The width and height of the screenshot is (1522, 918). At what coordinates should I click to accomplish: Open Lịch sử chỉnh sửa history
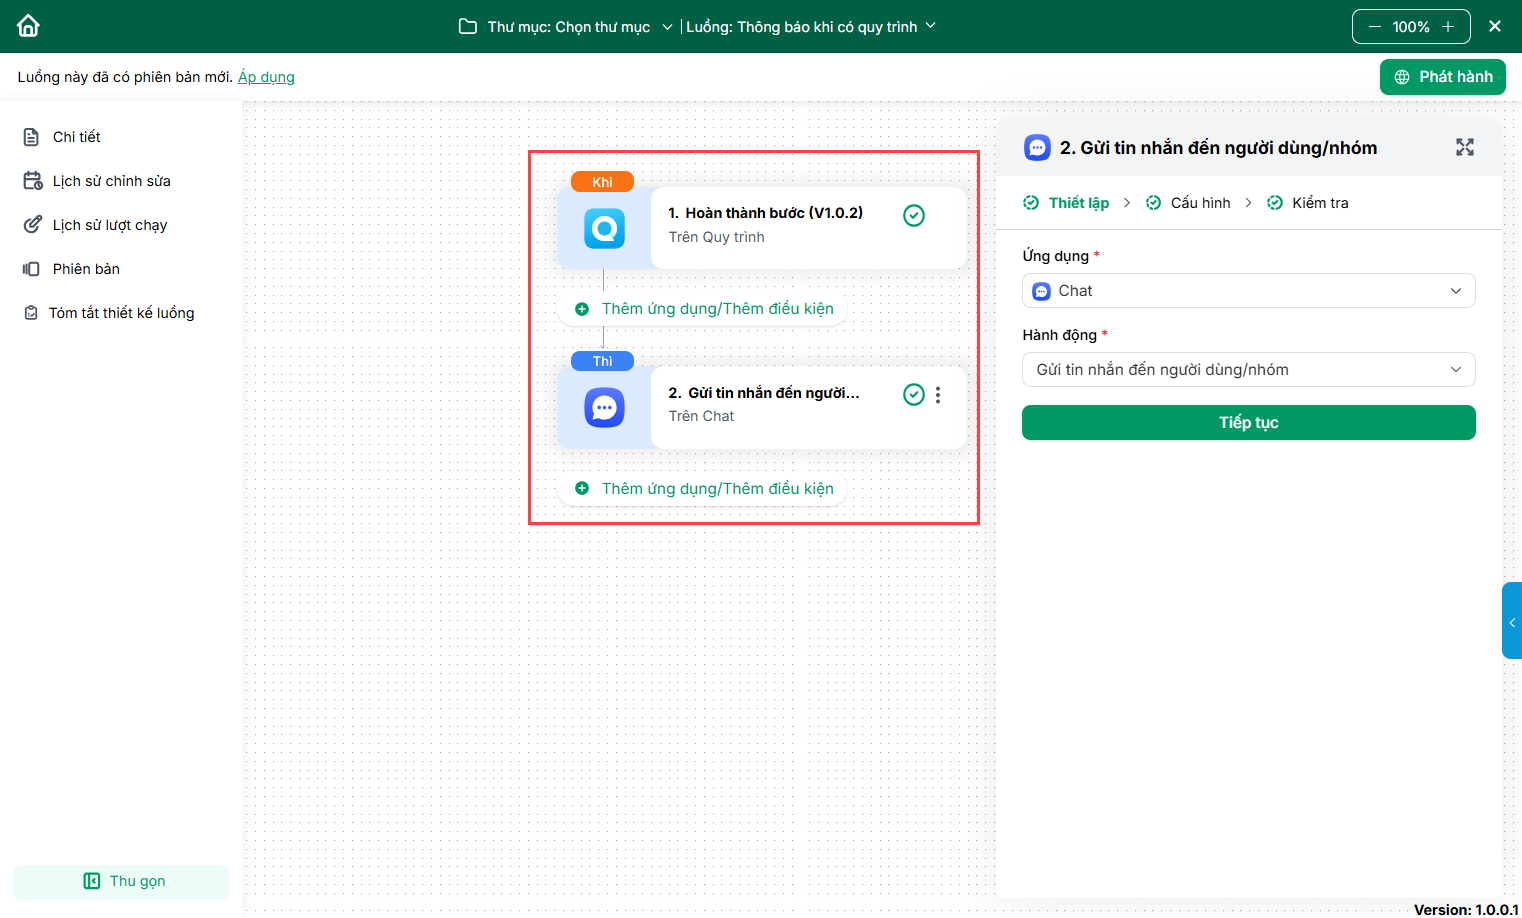[111, 181]
